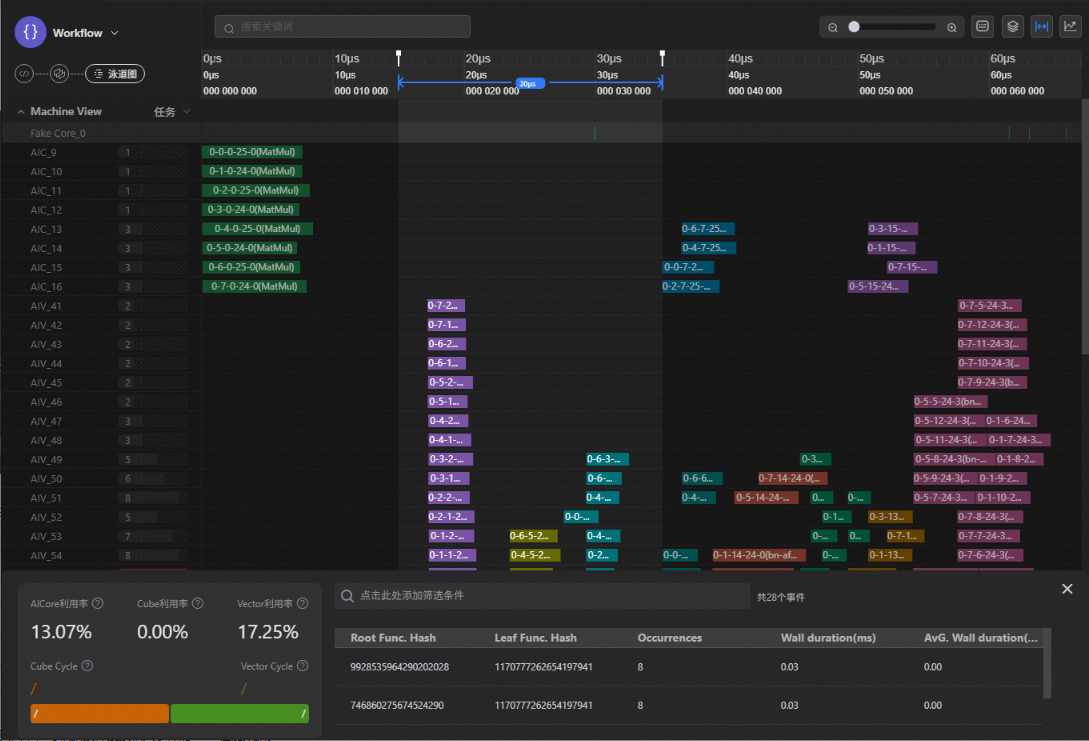Select the AIC_13 row in Machine View

[46, 229]
